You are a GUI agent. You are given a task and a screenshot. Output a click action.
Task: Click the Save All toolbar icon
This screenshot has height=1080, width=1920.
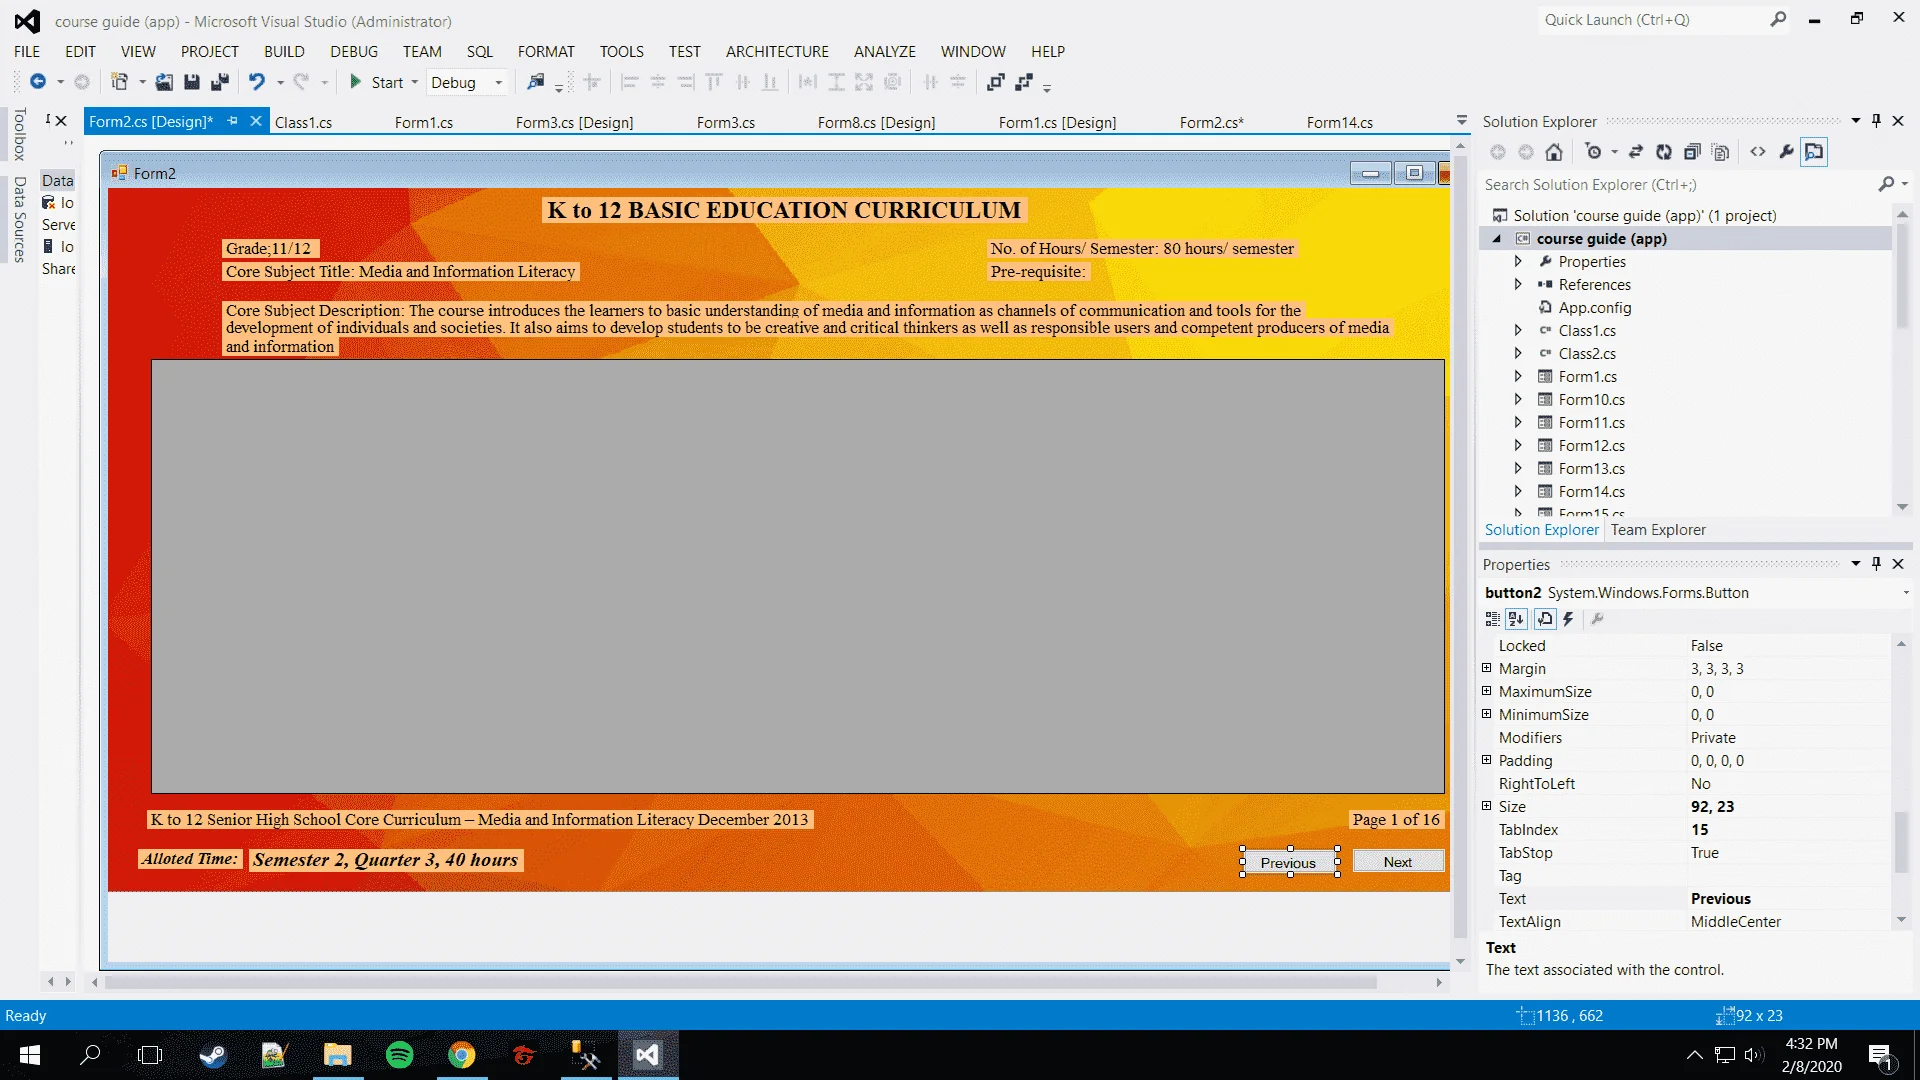click(220, 82)
